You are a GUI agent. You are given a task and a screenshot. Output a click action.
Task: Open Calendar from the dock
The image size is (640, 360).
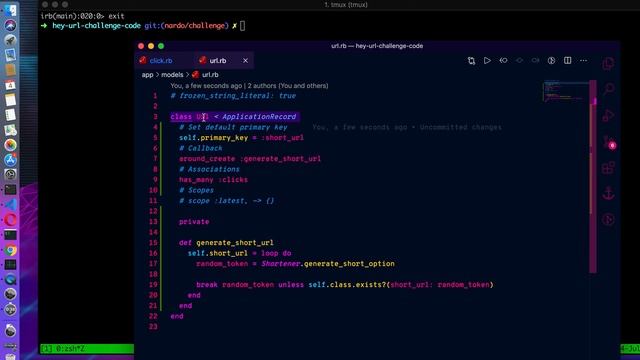[10, 85]
